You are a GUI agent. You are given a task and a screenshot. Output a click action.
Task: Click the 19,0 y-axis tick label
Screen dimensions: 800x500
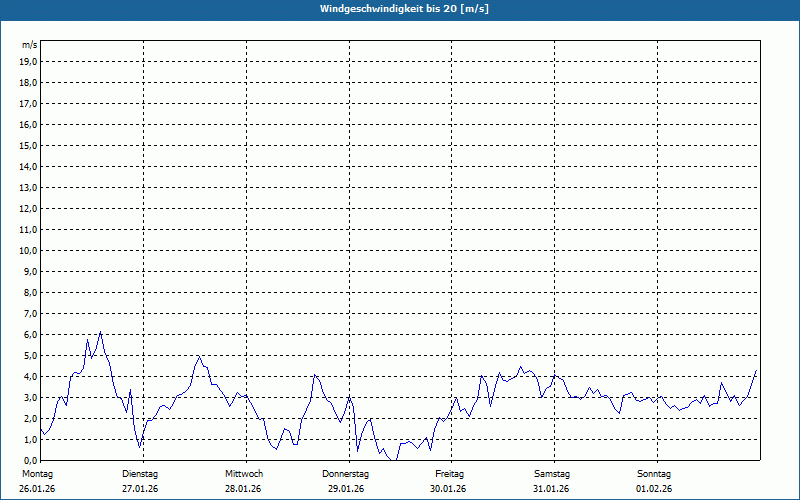click(x=28, y=61)
